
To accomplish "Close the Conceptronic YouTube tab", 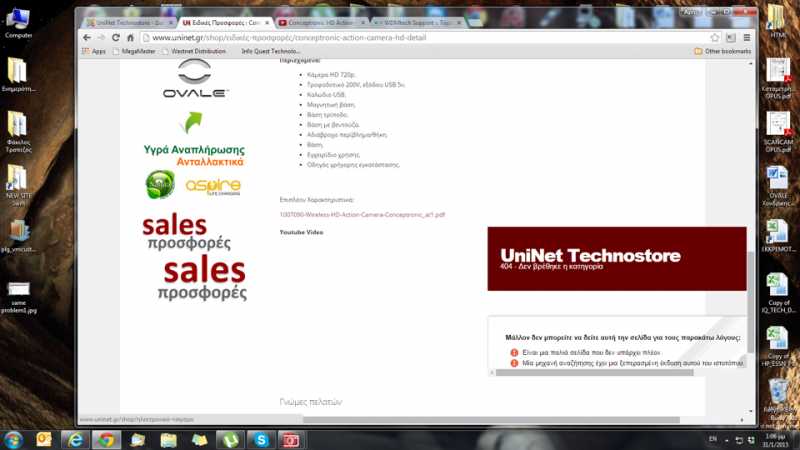I will pos(363,23).
